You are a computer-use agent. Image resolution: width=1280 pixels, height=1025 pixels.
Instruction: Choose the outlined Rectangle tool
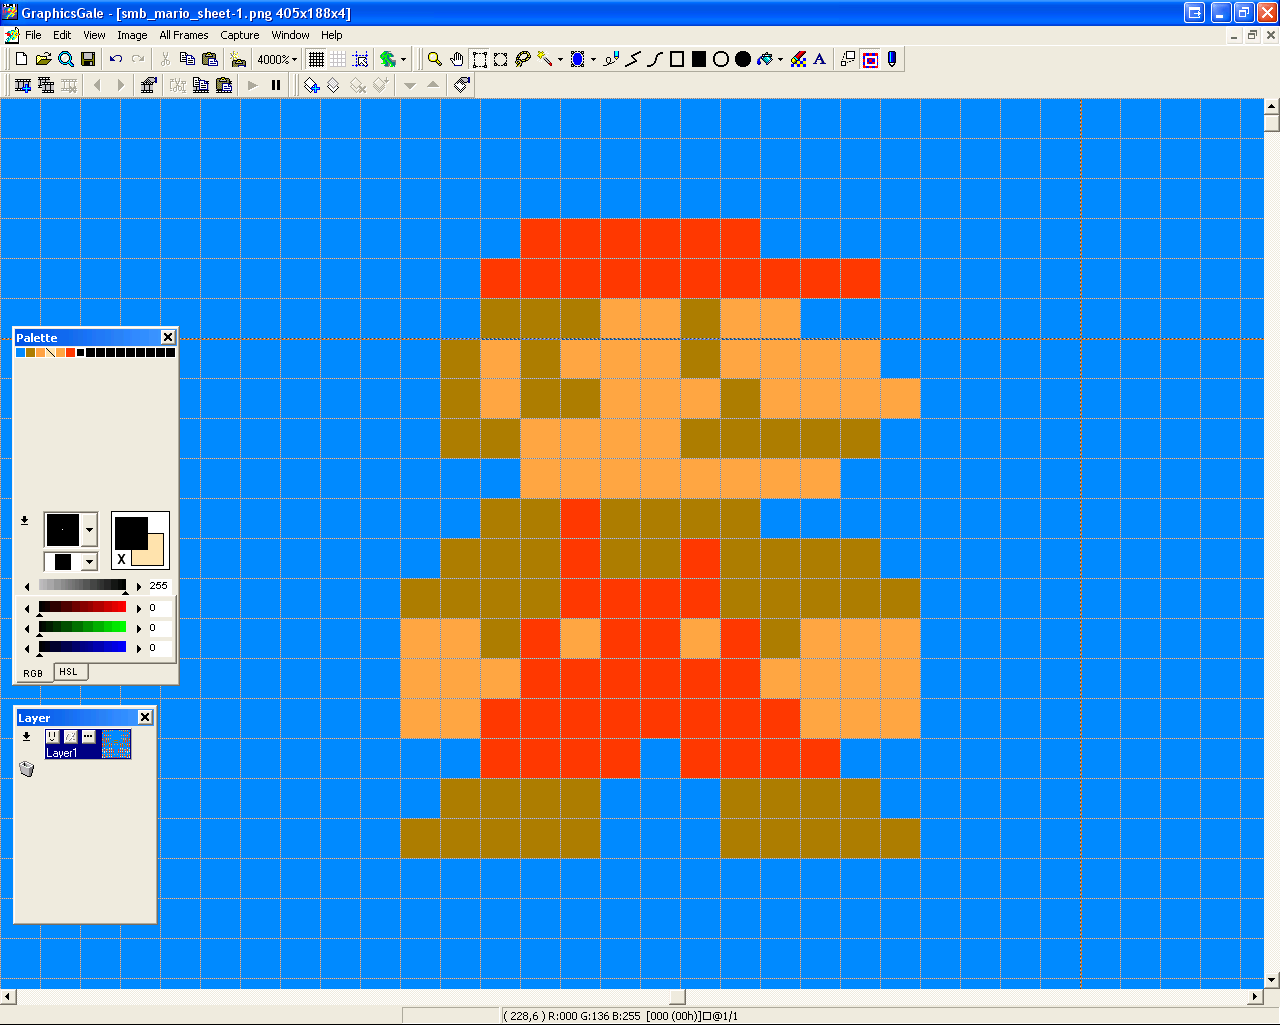[x=677, y=60]
